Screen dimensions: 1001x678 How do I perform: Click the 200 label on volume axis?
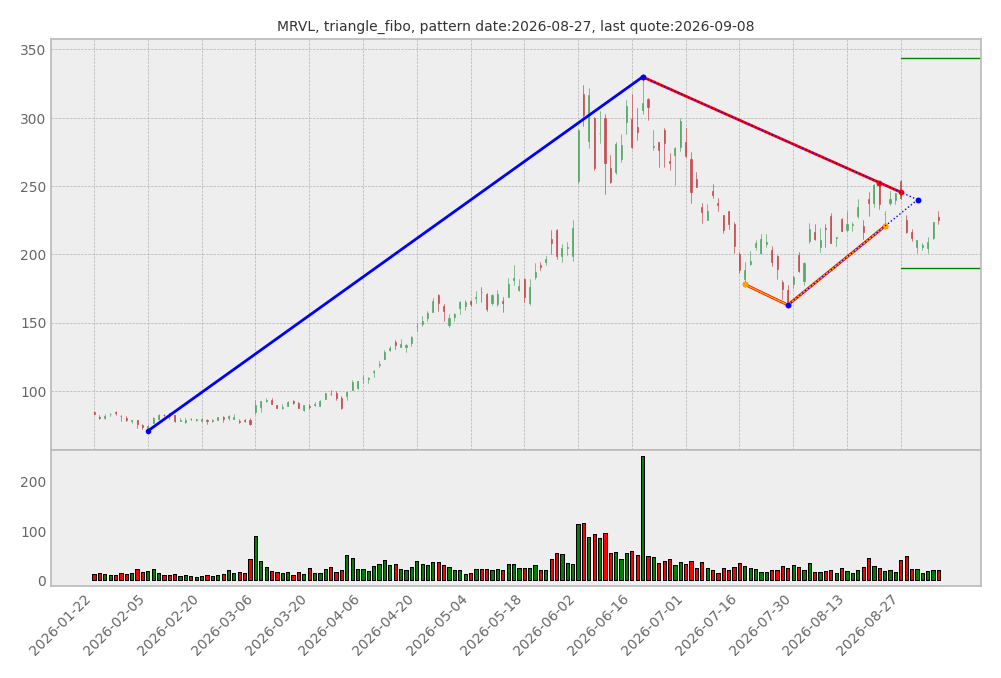[x=33, y=482]
